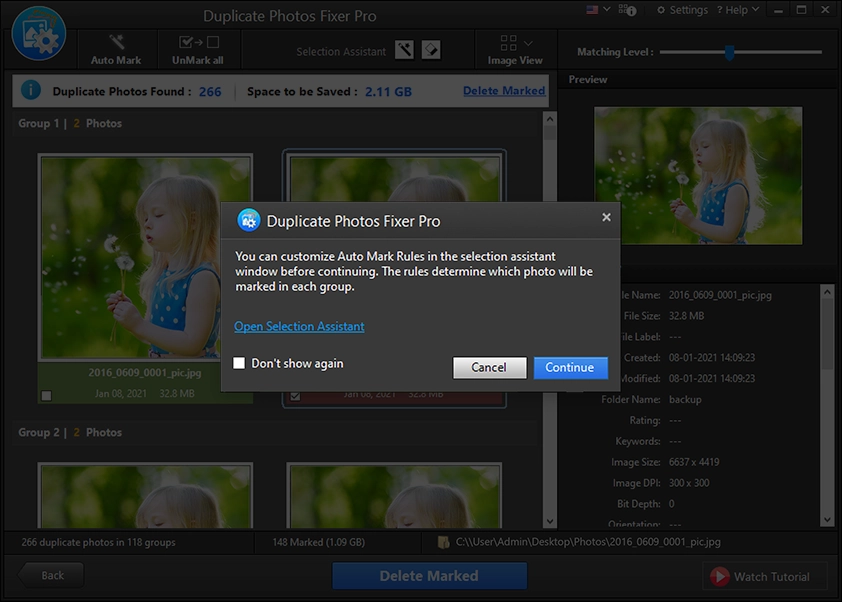Viewport: 842px width, 602px height.
Task: Maximize the application window
Action: coord(801,10)
